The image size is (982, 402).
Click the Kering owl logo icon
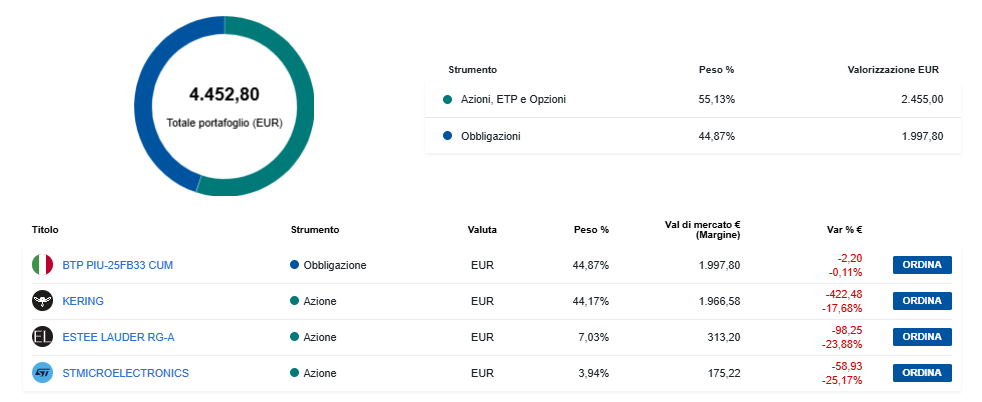click(x=42, y=301)
